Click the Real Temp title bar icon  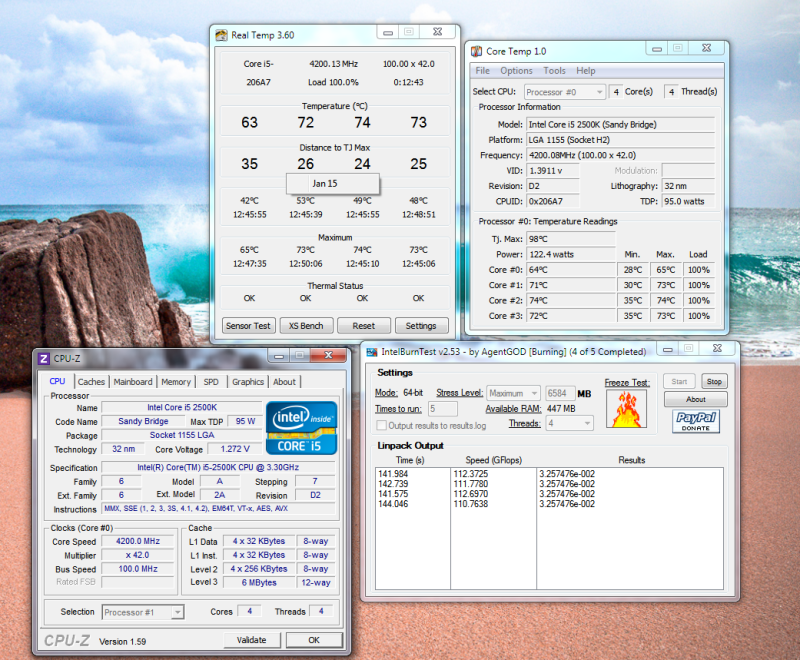pyautogui.click(x=221, y=35)
